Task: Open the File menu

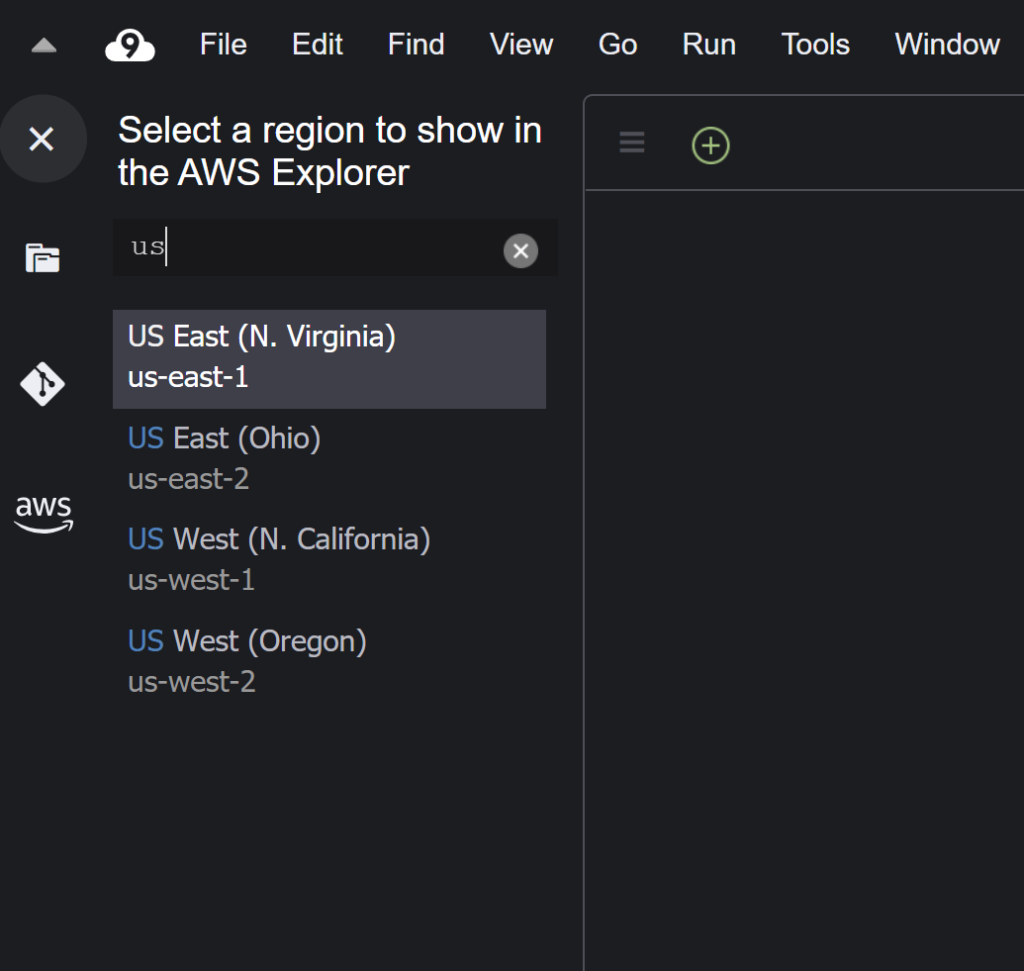Action: click(x=223, y=45)
